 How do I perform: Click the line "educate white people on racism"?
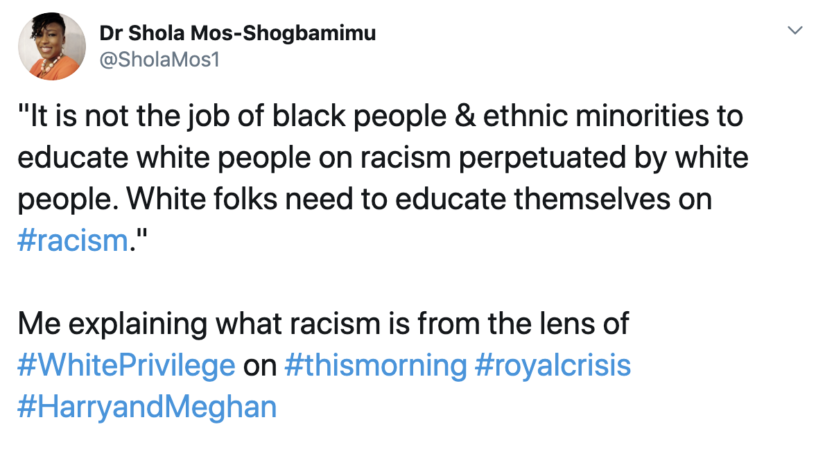383,158
